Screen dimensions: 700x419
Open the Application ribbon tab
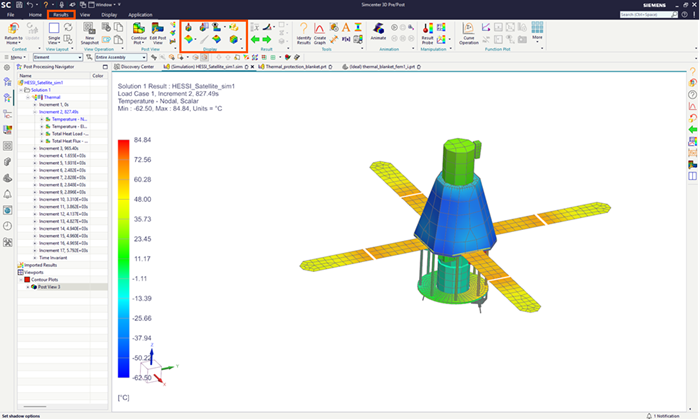(x=140, y=15)
